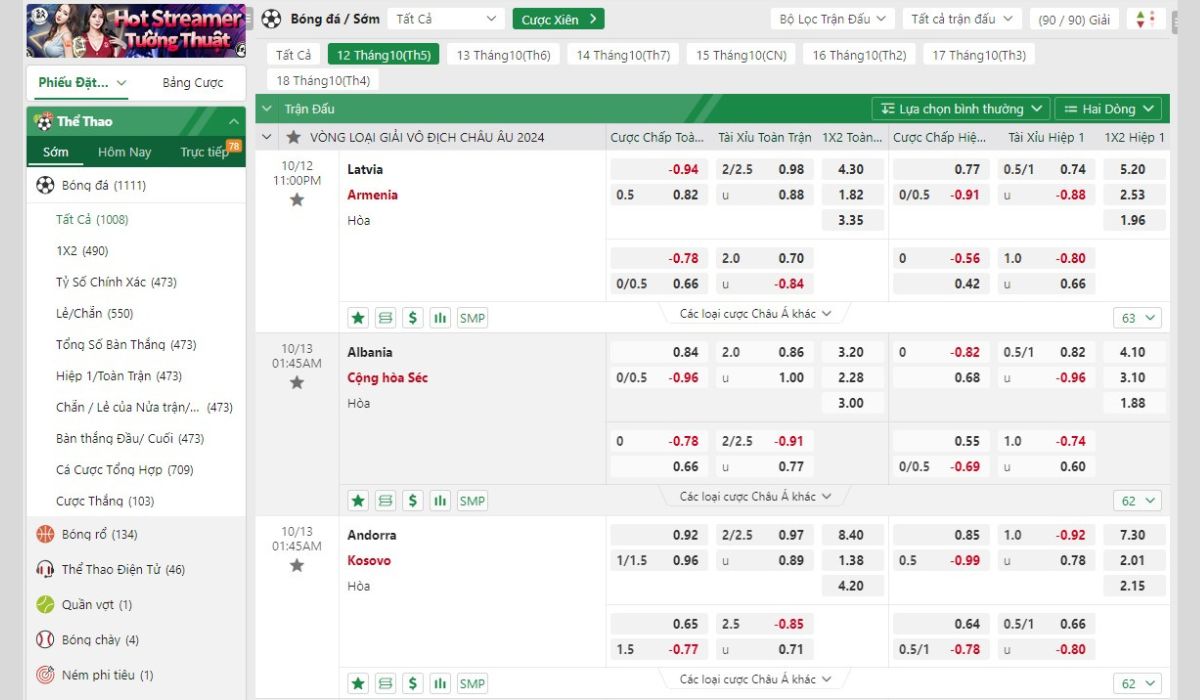Click the lineup field icon under Albania match
1200x700 pixels.
[386, 501]
